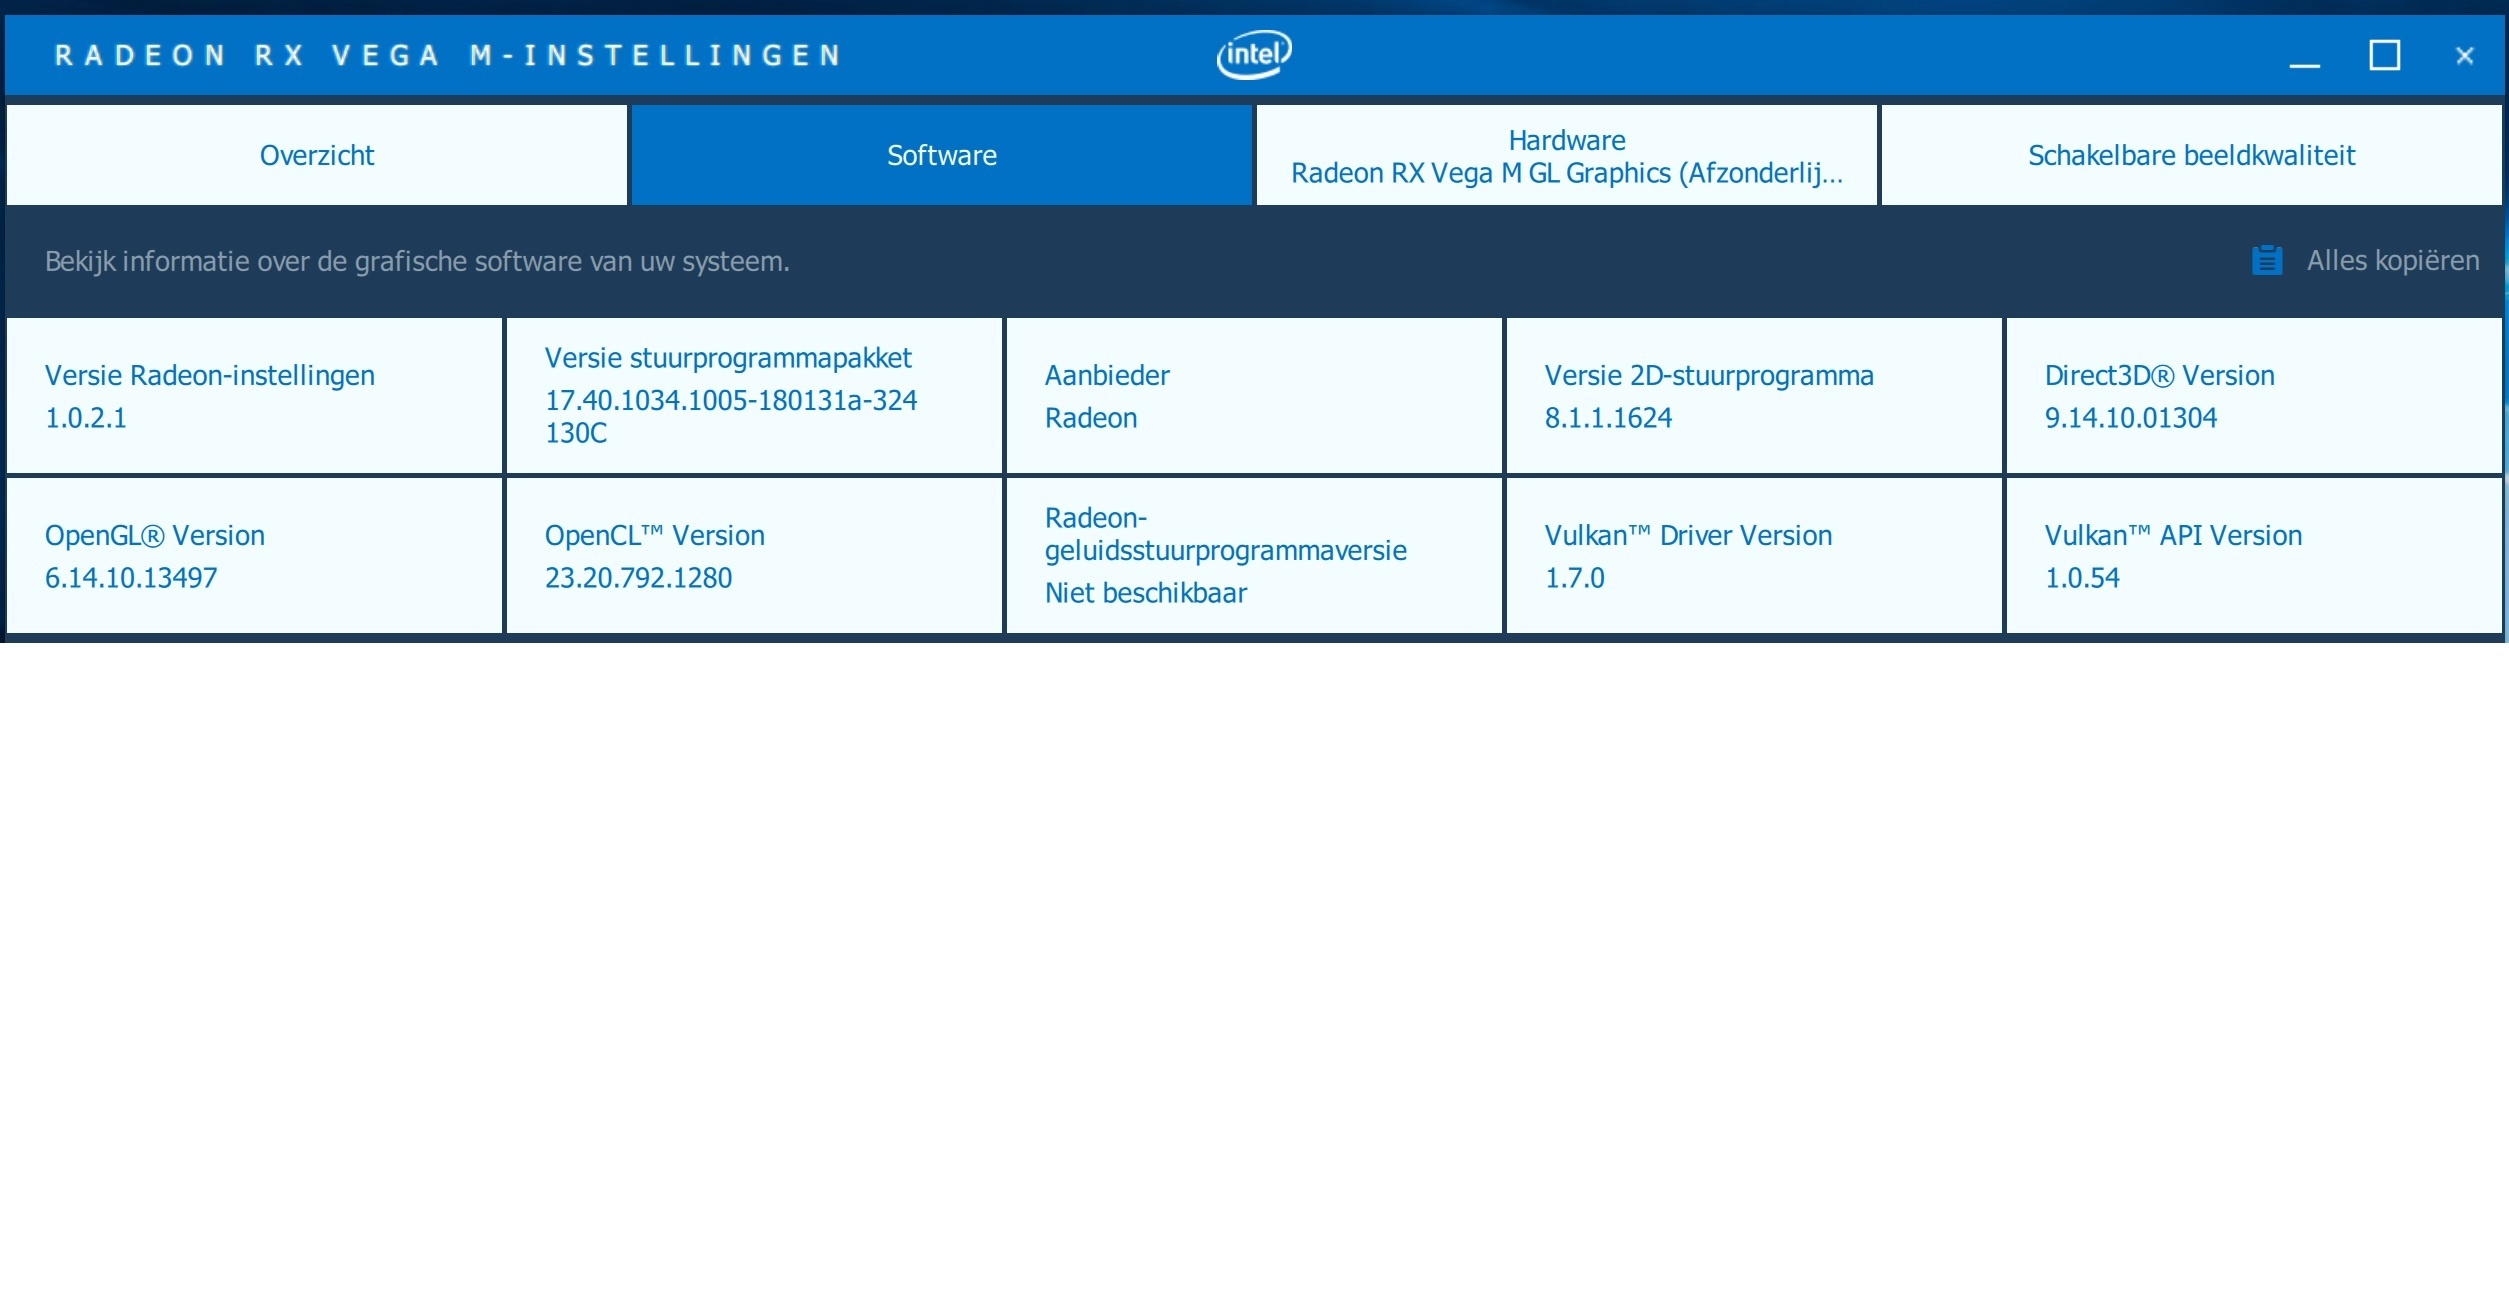Select Radeon-geluidsstuurprogrammaversie tile
2509x1296 pixels.
(x=1254, y=556)
